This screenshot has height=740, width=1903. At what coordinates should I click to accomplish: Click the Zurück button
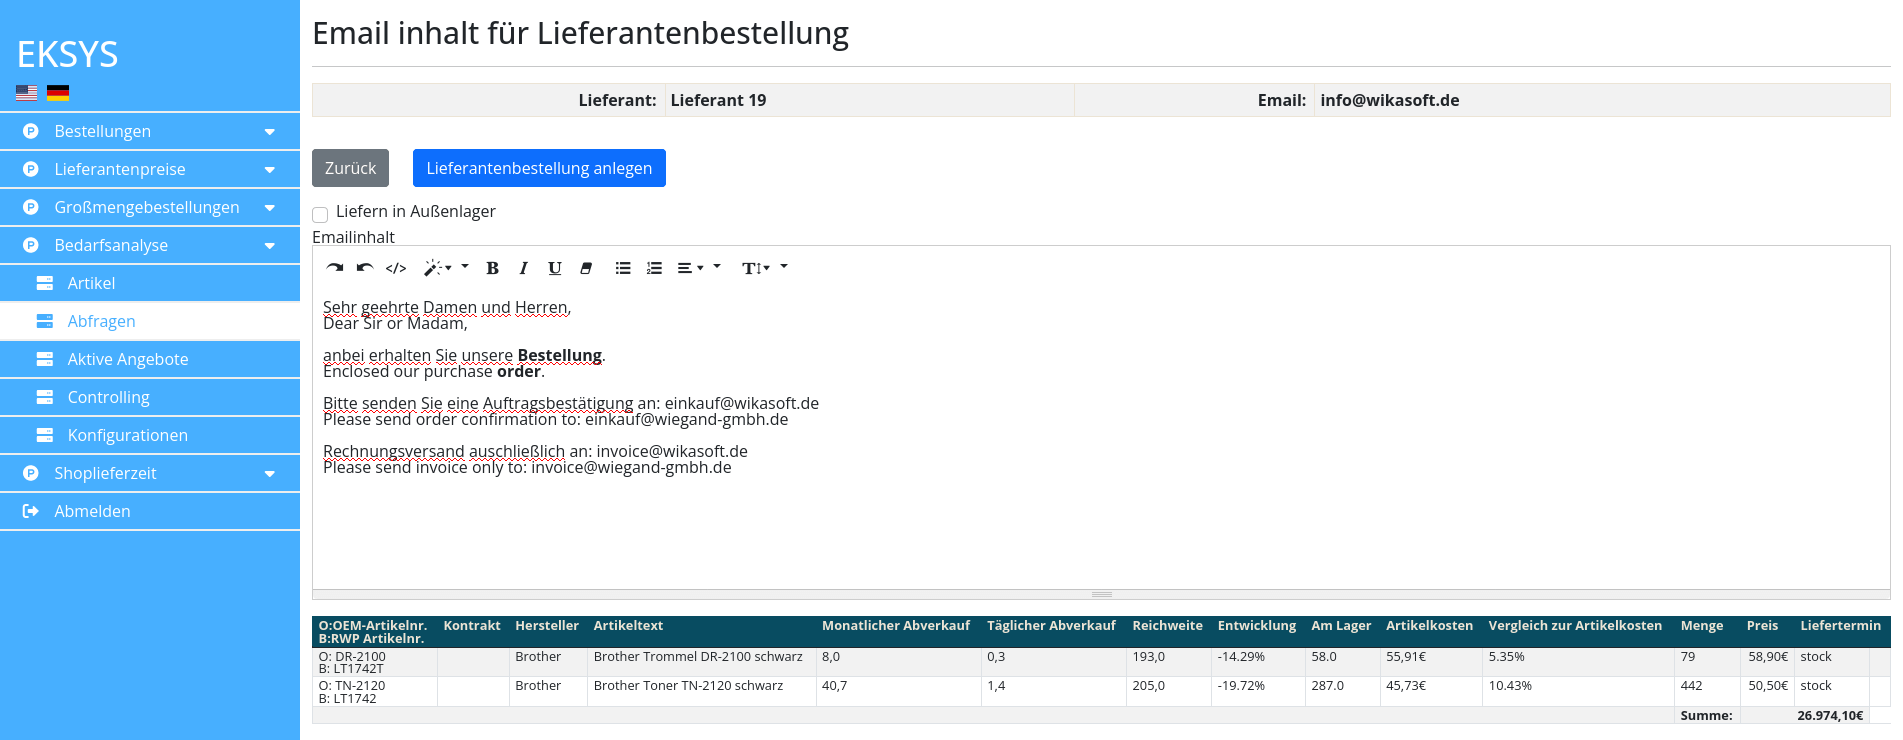click(350, 168)
